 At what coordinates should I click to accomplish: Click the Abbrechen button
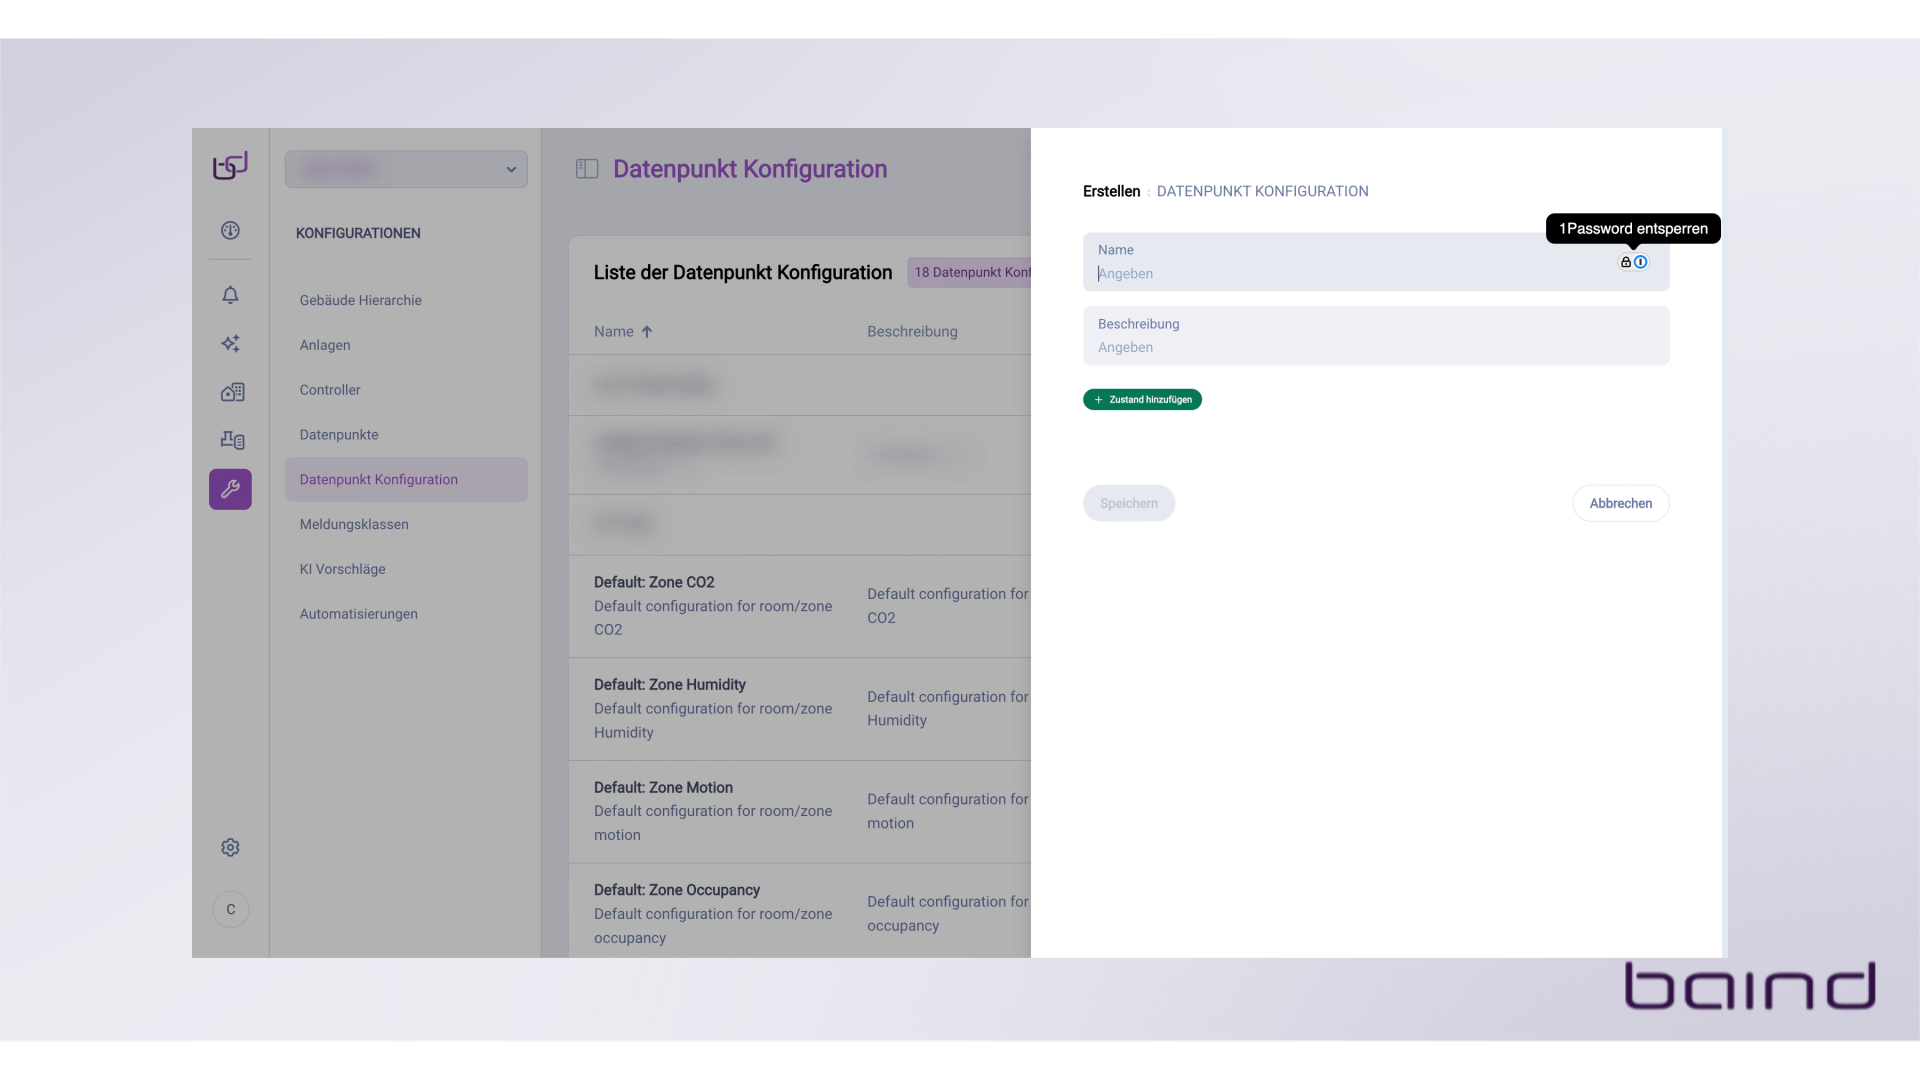click(x=1620, y=503)
